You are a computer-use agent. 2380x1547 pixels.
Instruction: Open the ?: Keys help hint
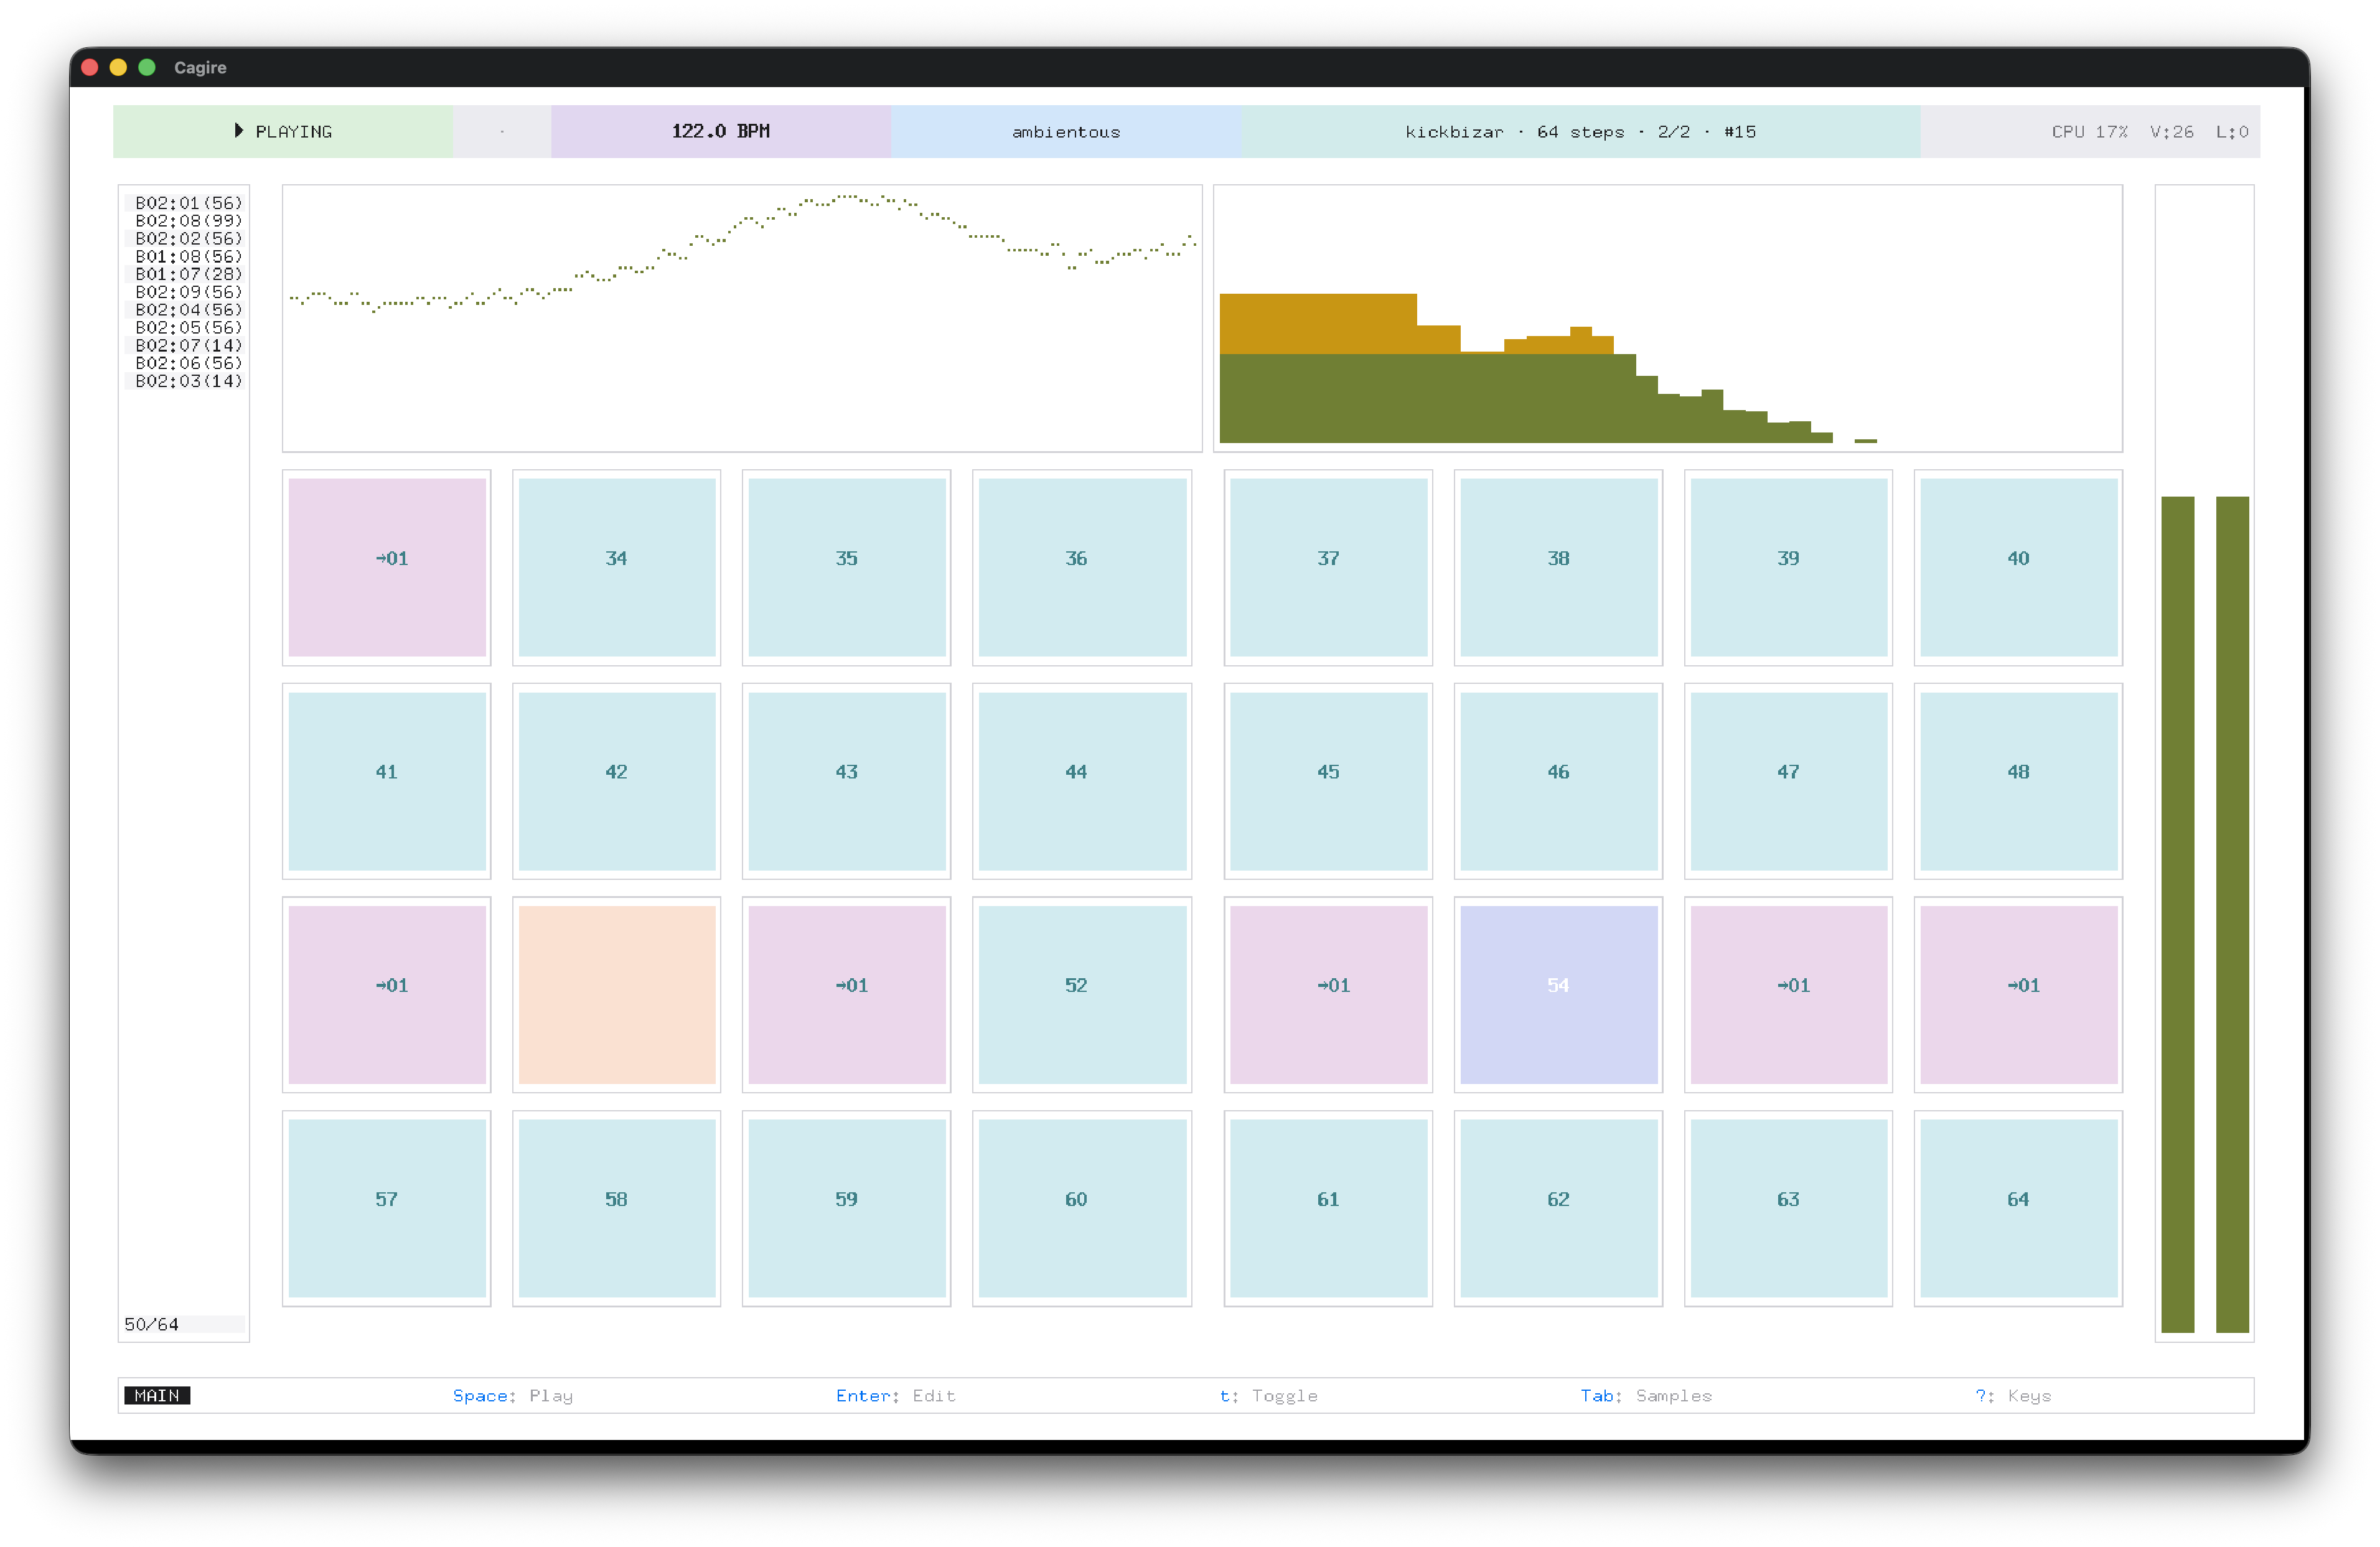[2013, 1395]
